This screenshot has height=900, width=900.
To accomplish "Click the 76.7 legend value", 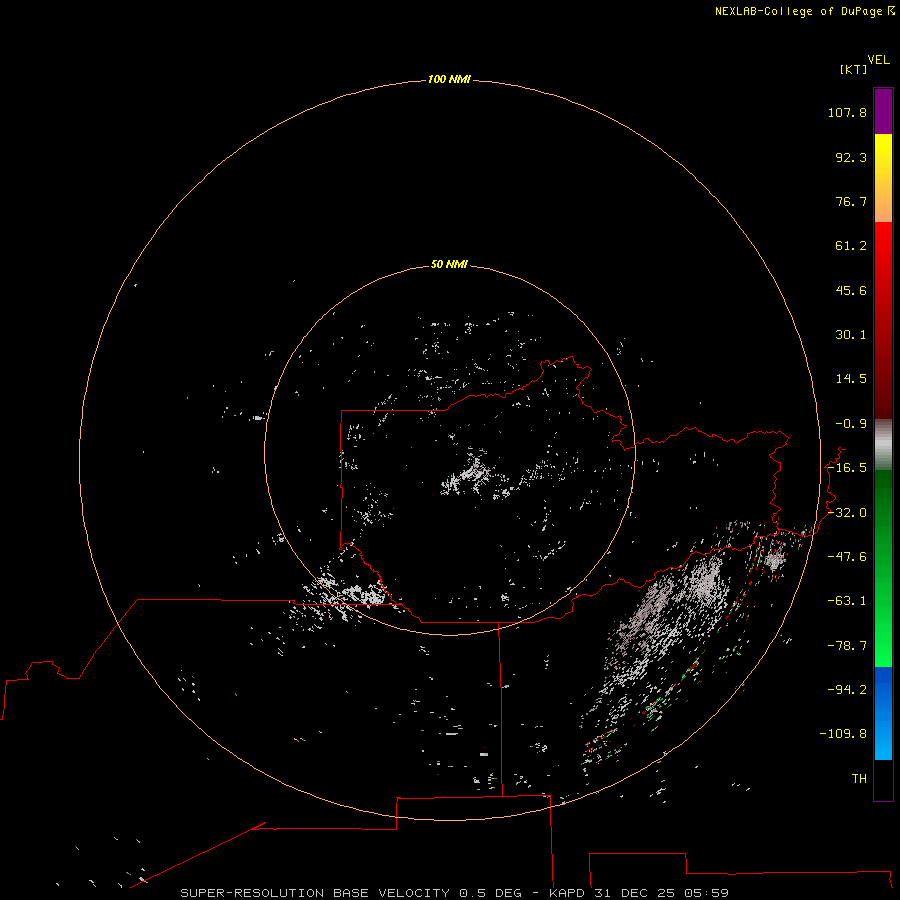I will pyautogui.click(x=851, y=201).
